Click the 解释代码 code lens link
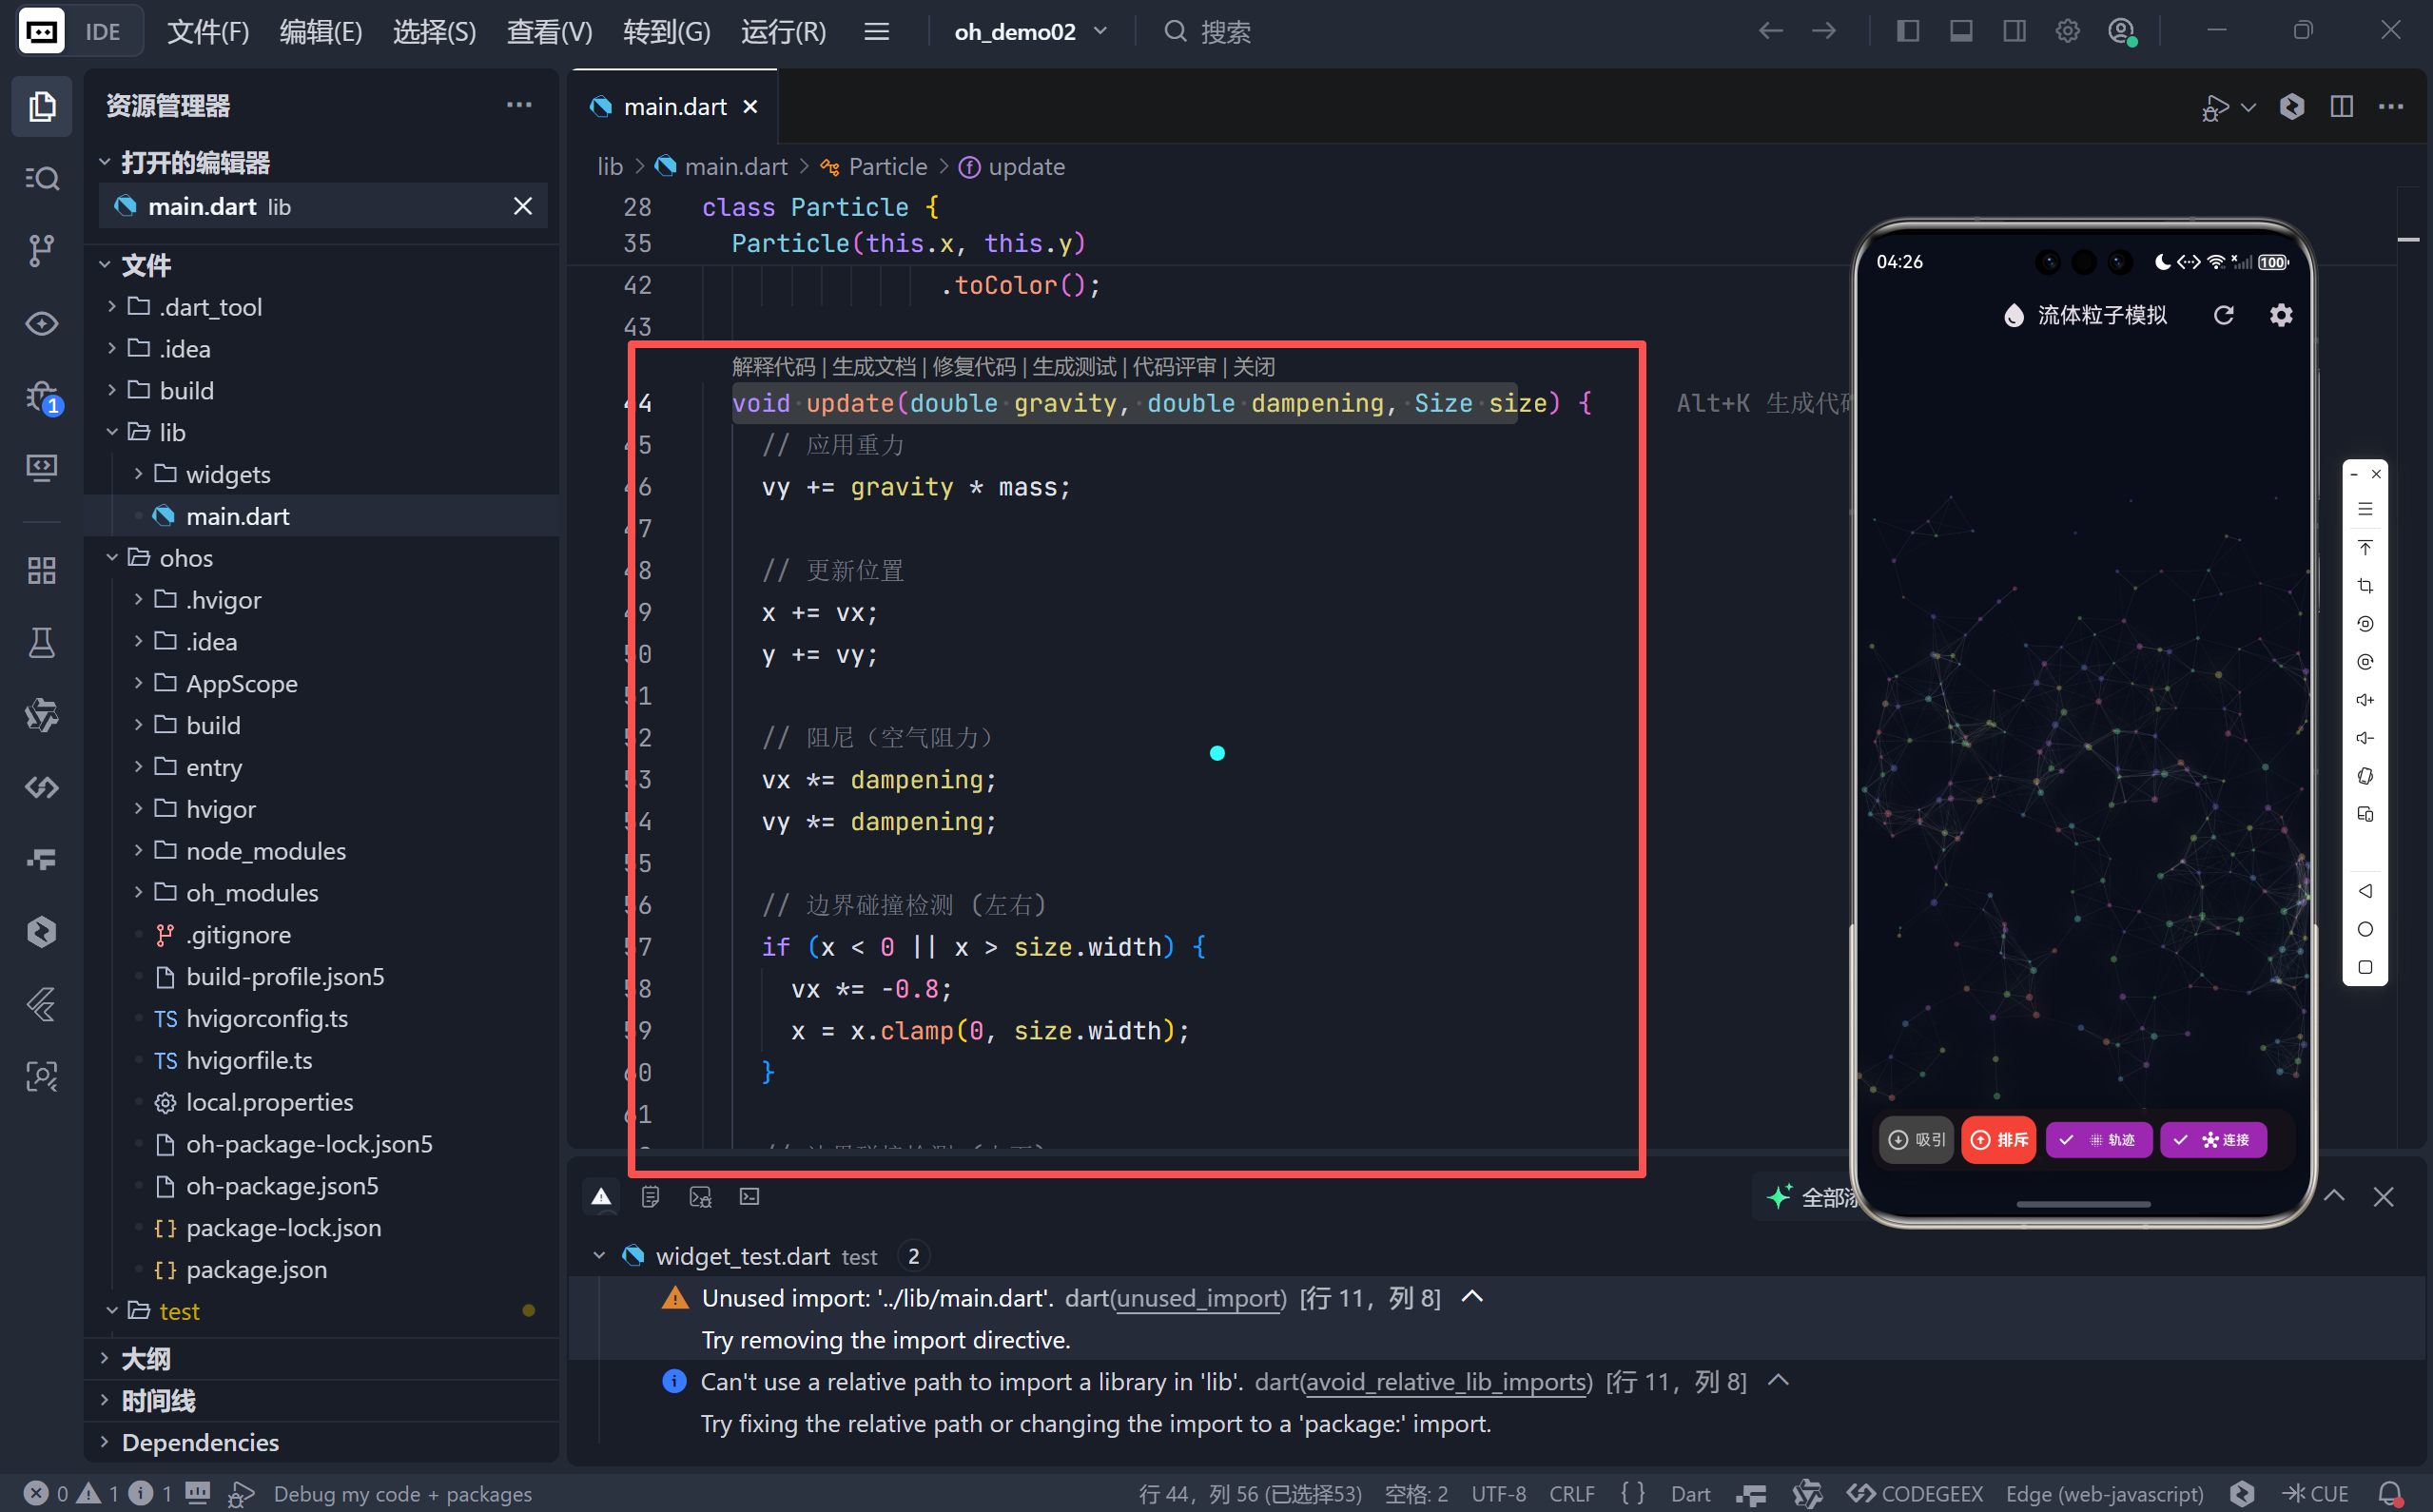Screen dimensions: 2433x1512 pos(773,366)
